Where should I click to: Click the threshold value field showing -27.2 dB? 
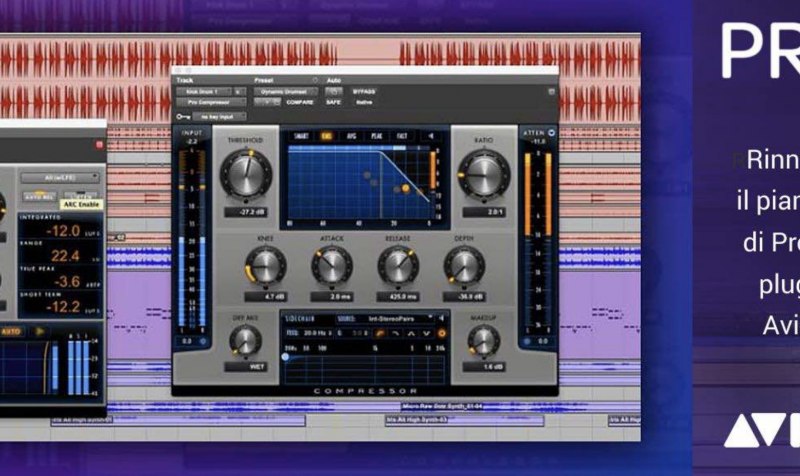click(244, 213)
